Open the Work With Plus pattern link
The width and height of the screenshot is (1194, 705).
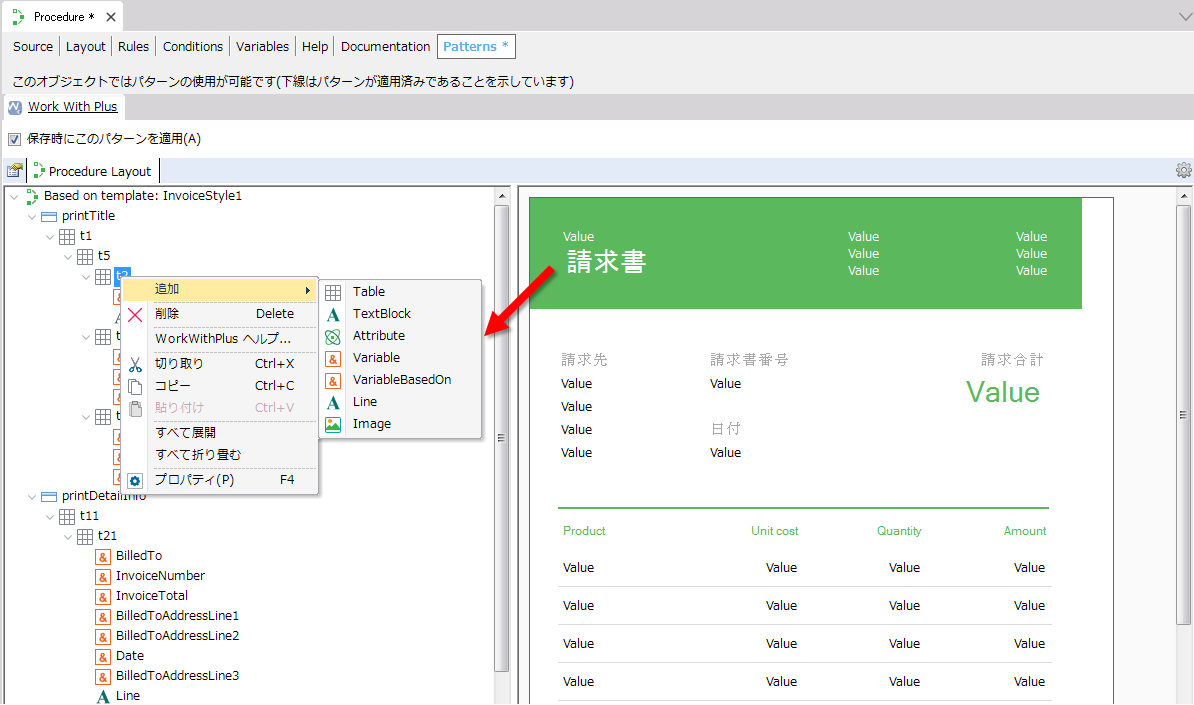[x=72, y=107]
